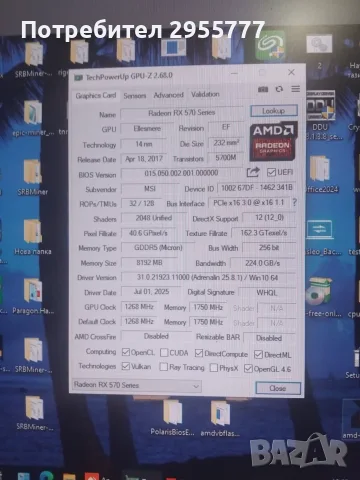Click the AMD Radeon Graphics logo
The height and width of the screenshot is (480, 360).
[x=273, y=142]
